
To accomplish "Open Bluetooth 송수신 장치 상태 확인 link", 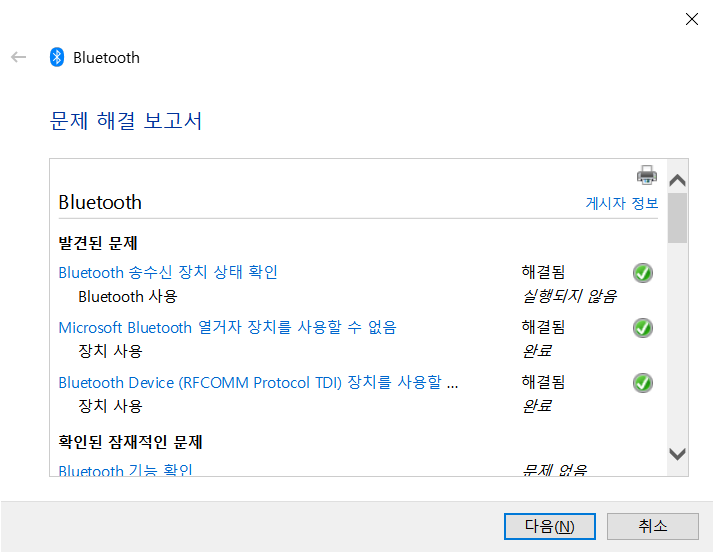I will 168,272.
